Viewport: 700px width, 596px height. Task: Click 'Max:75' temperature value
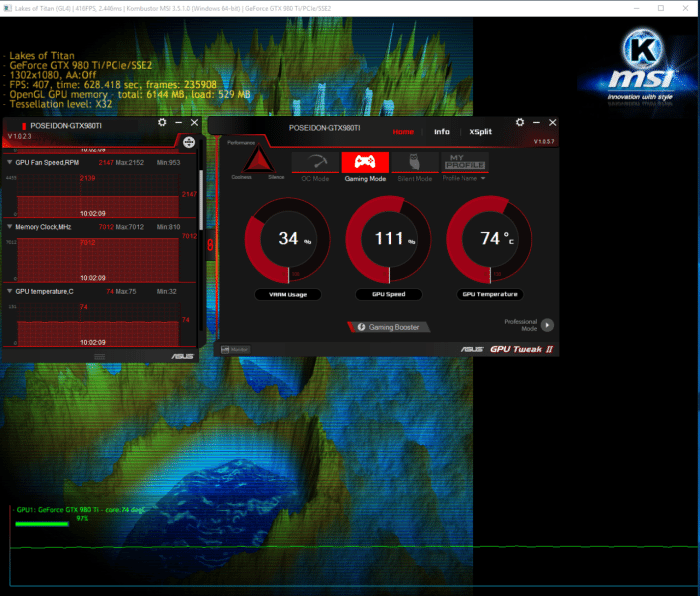click(x=126, y=291)
